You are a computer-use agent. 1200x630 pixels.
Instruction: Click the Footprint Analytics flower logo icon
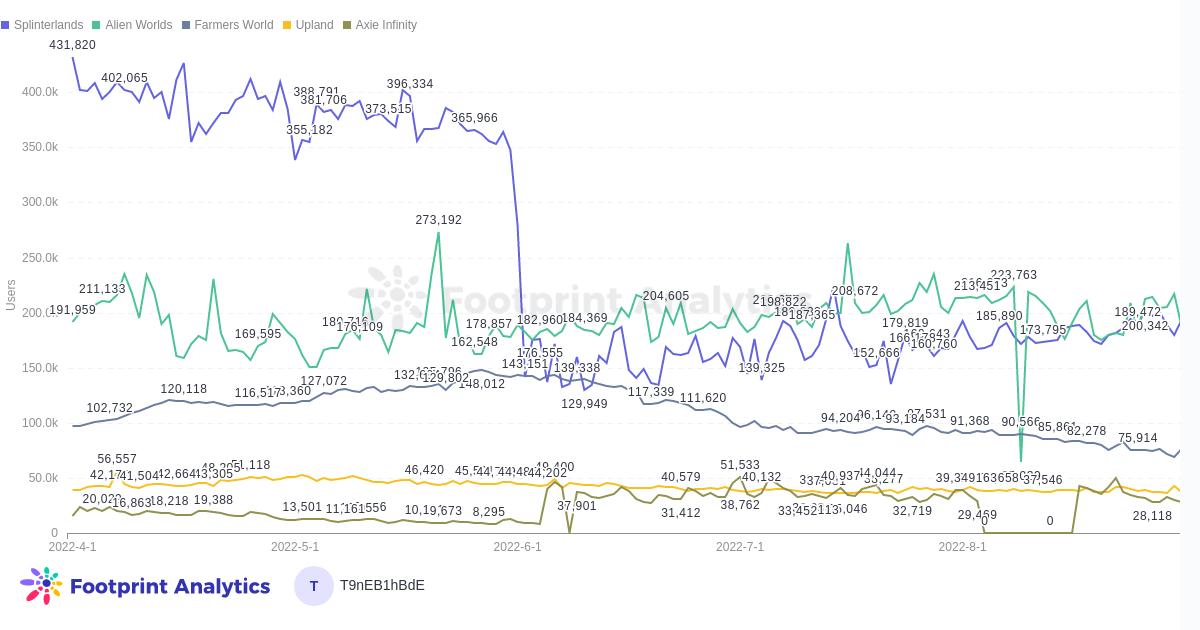pyautogui.click(x=41, y=586)
